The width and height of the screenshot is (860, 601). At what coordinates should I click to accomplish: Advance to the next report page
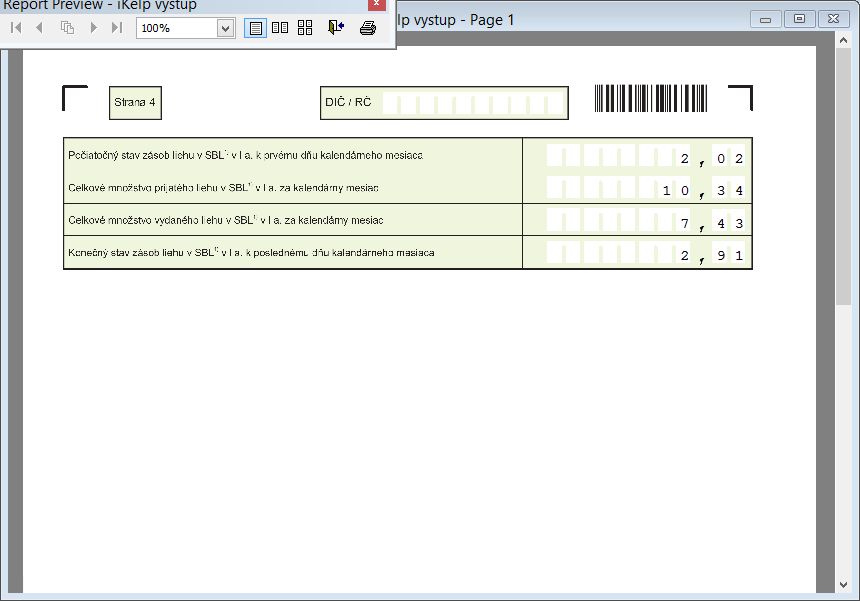click(94, 28)
